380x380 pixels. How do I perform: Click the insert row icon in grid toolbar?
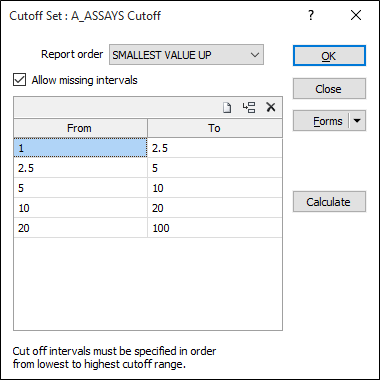pos(249,107)
